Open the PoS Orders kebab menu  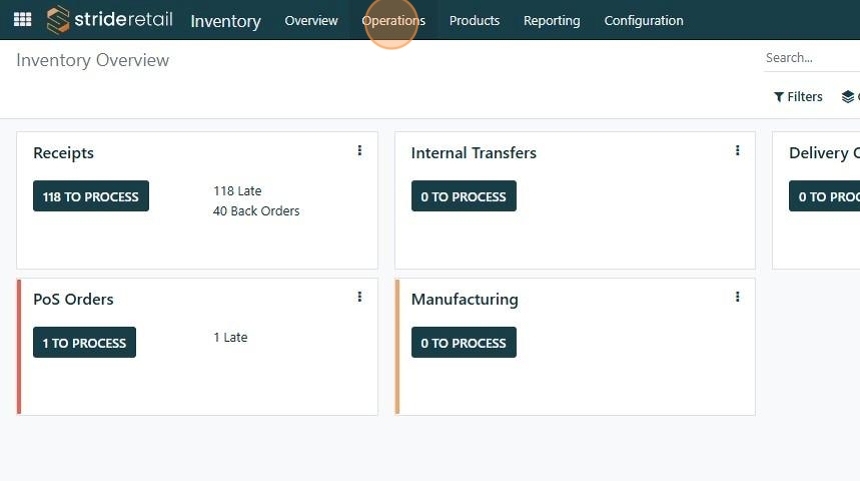(x=360, y=297)
